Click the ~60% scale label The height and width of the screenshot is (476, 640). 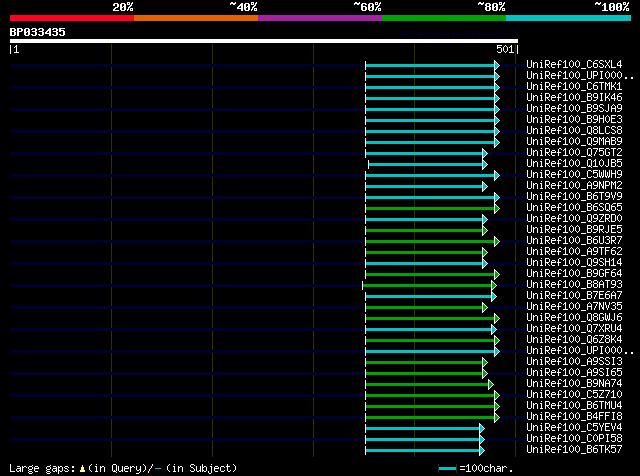[x=367, y=7]
